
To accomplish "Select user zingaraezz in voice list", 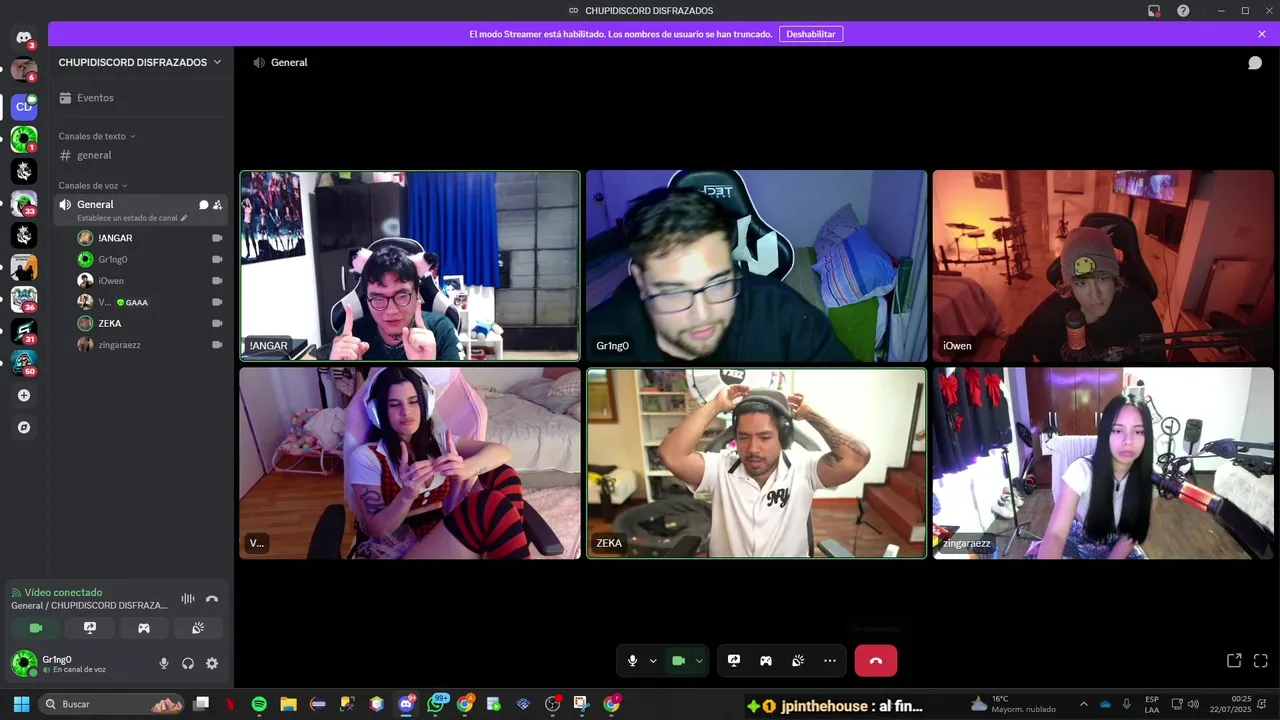I will click(150, 344).
